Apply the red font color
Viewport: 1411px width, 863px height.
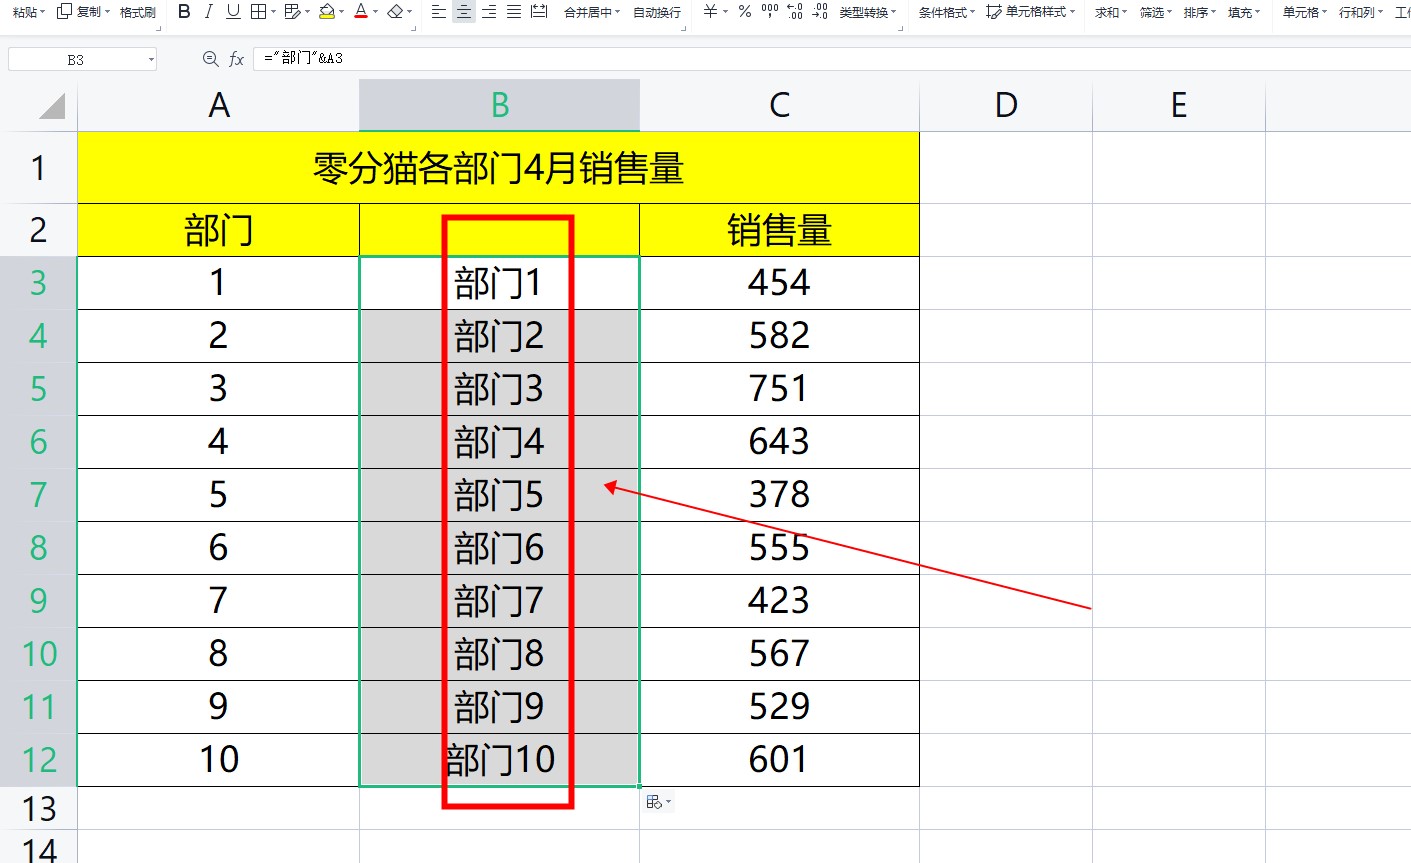(x=361, y=12)
